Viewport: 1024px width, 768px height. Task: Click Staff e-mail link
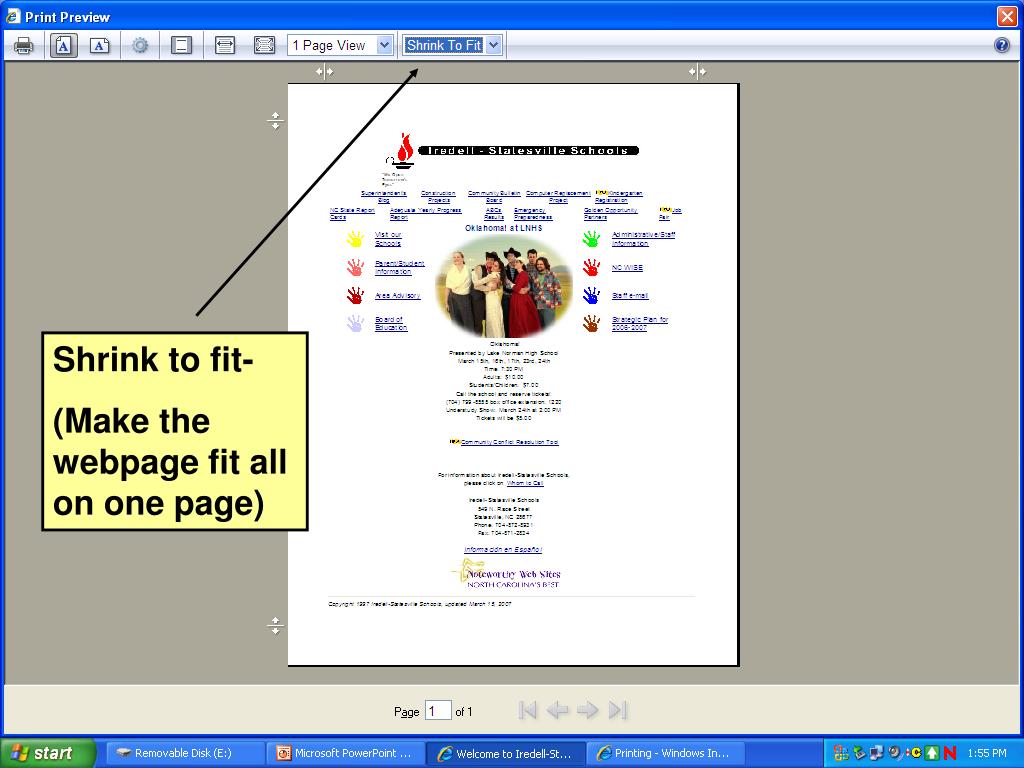[x=630, y=296]
